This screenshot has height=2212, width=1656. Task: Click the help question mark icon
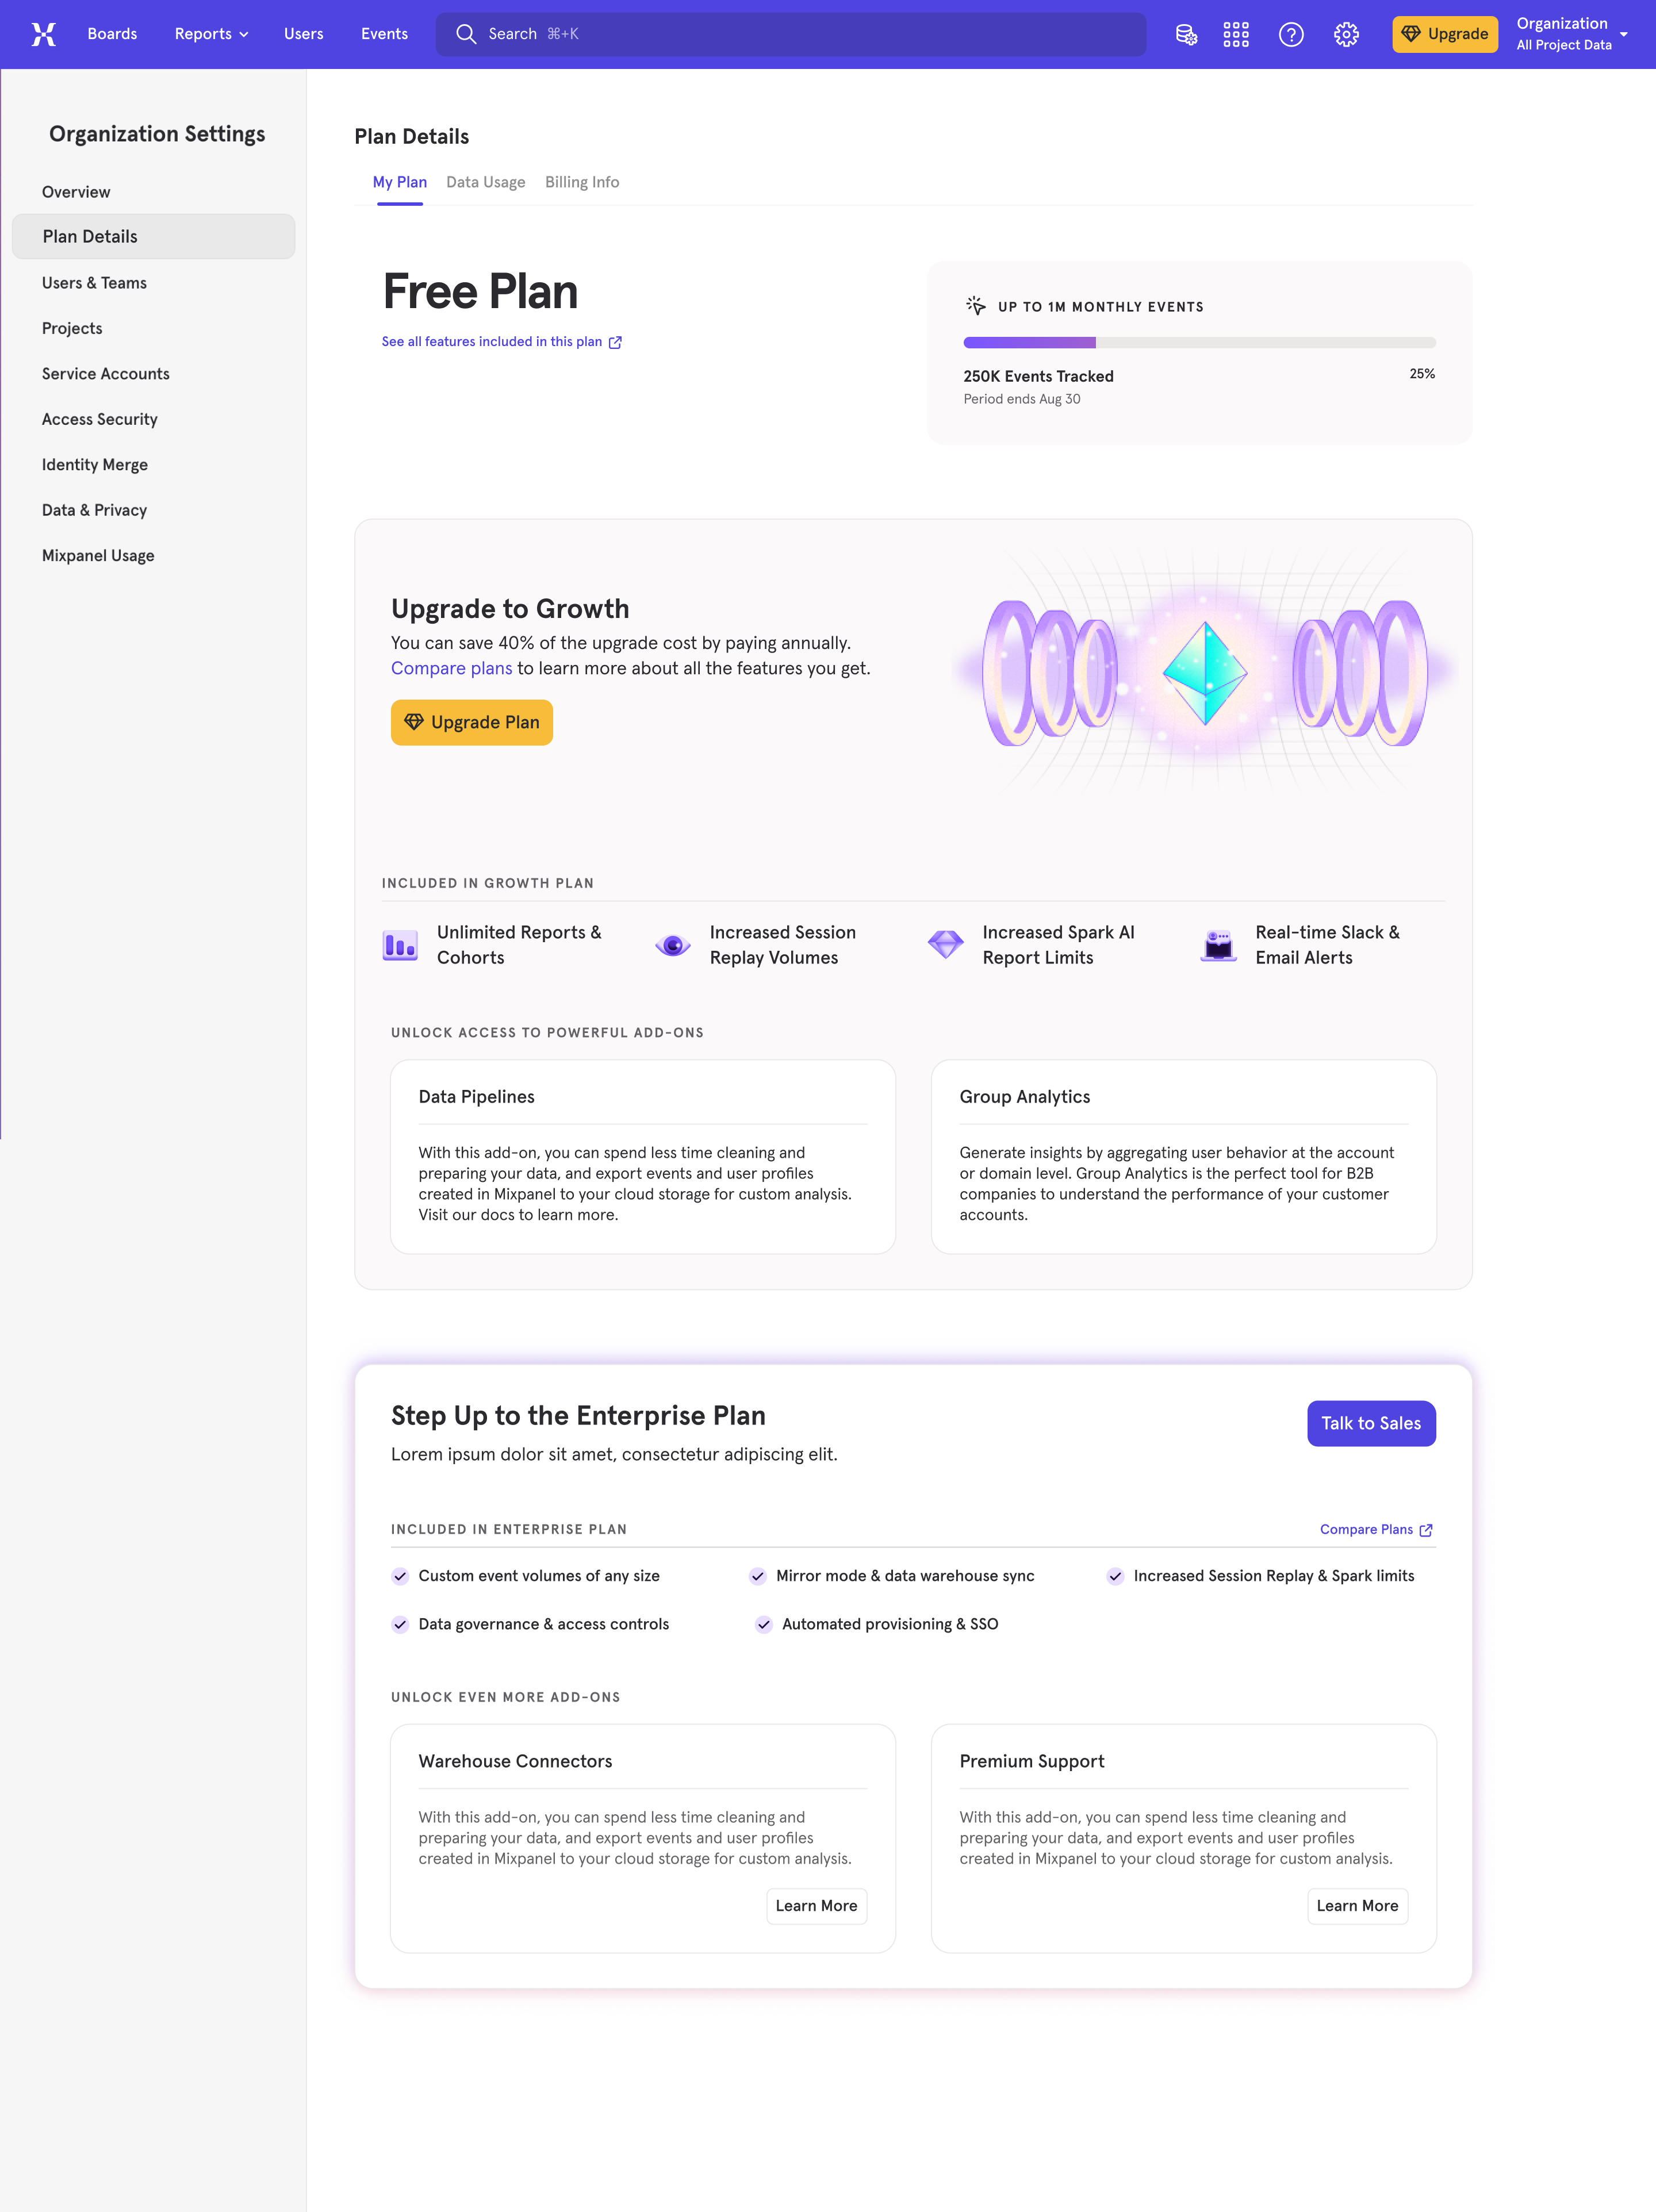[x=1291, y=34]
